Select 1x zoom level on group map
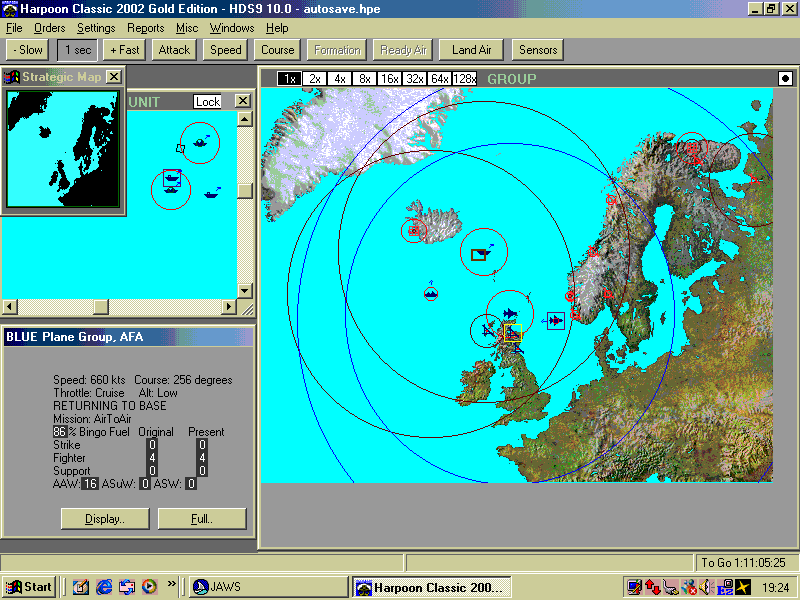This screenshot has height=600, width=800. [x=290, y=79]
